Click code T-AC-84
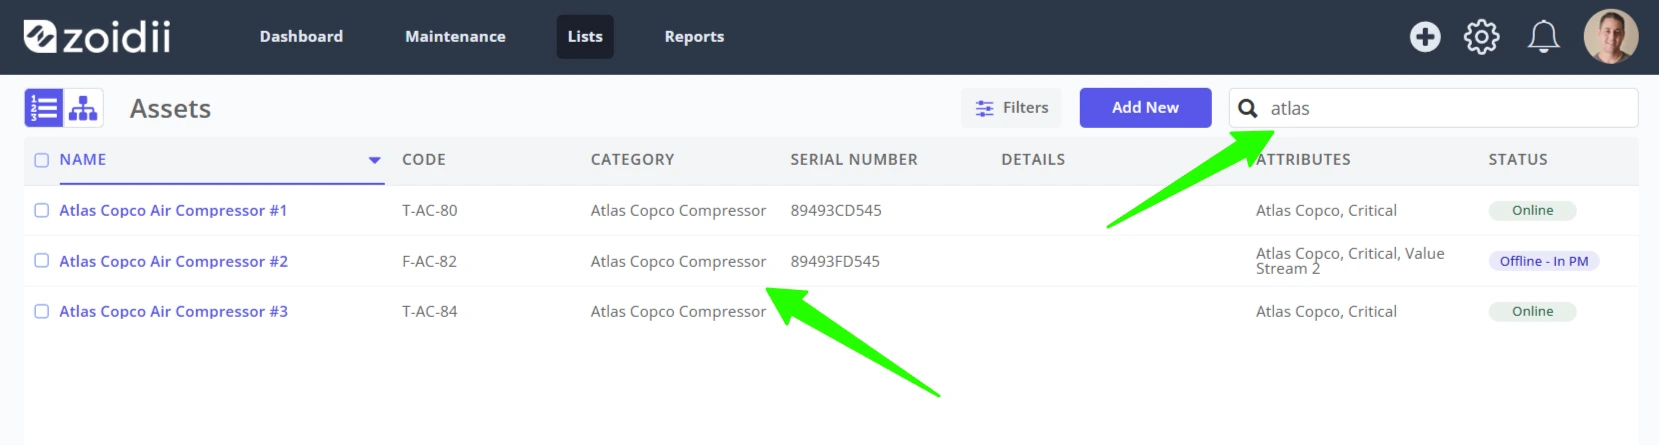The height and width of the screenshot is (445, 1659). pos(430,311)
